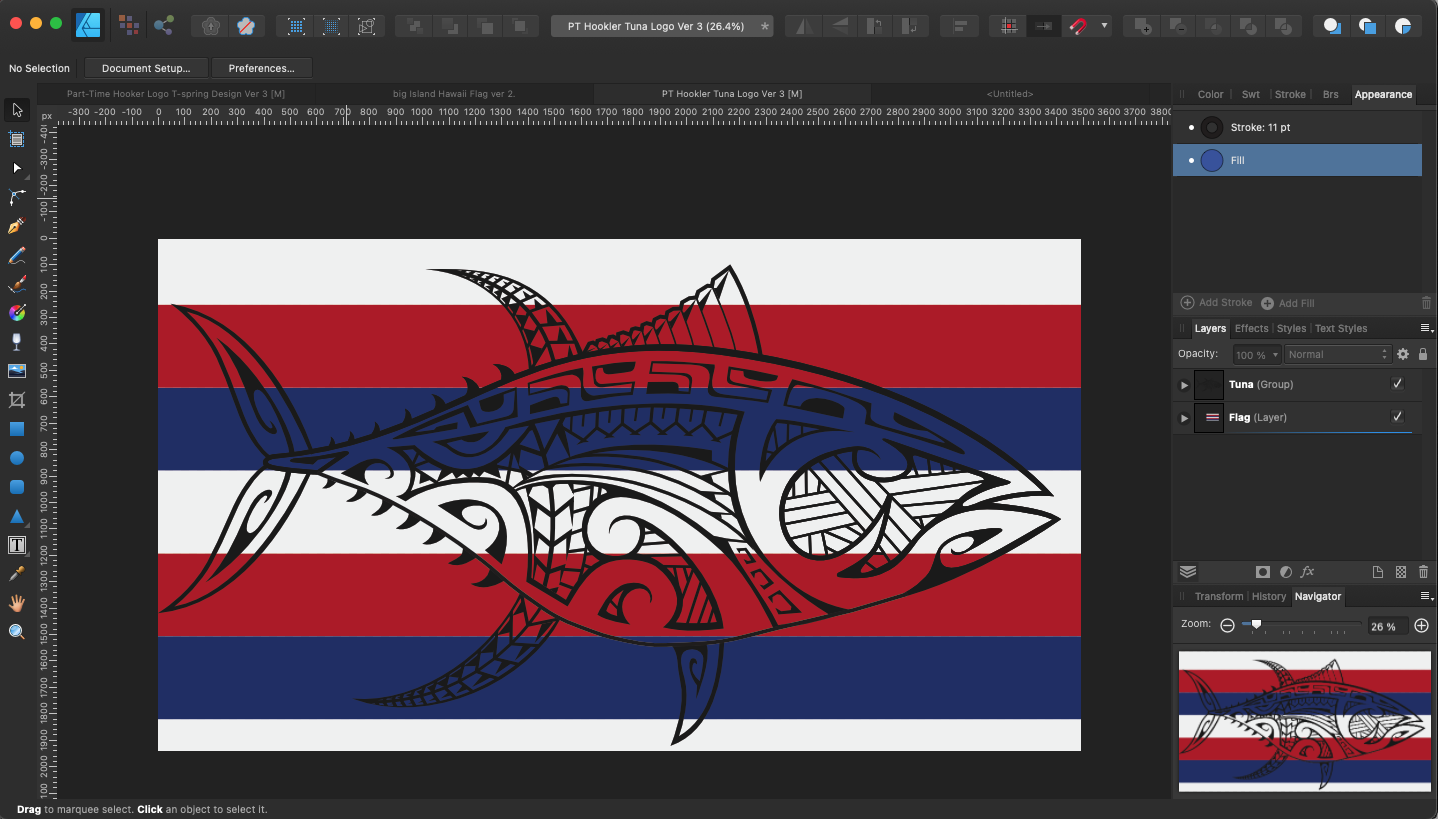Select the Vector Crop tool
1438x819 pixels.
(17, 400)
